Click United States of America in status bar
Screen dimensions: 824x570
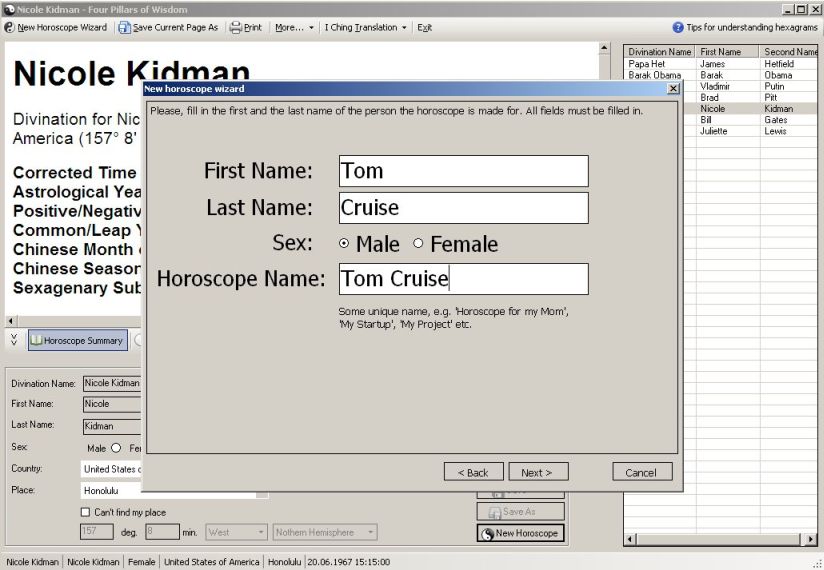tap(212, 562)
